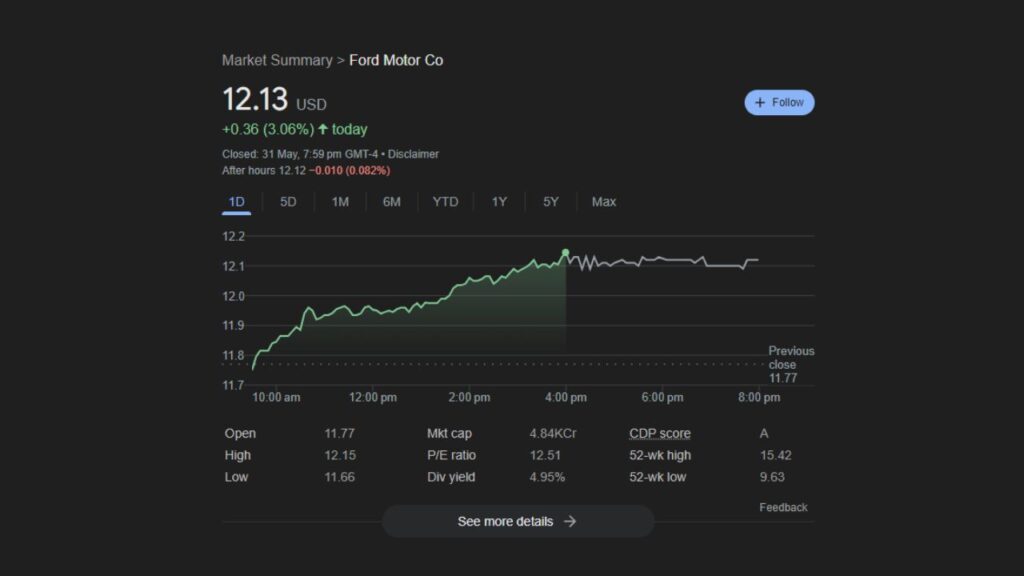Click the Mkt cap value 4.84KCr
The width and height of the screenshot is (1024, 576).
tap(553, 434)
